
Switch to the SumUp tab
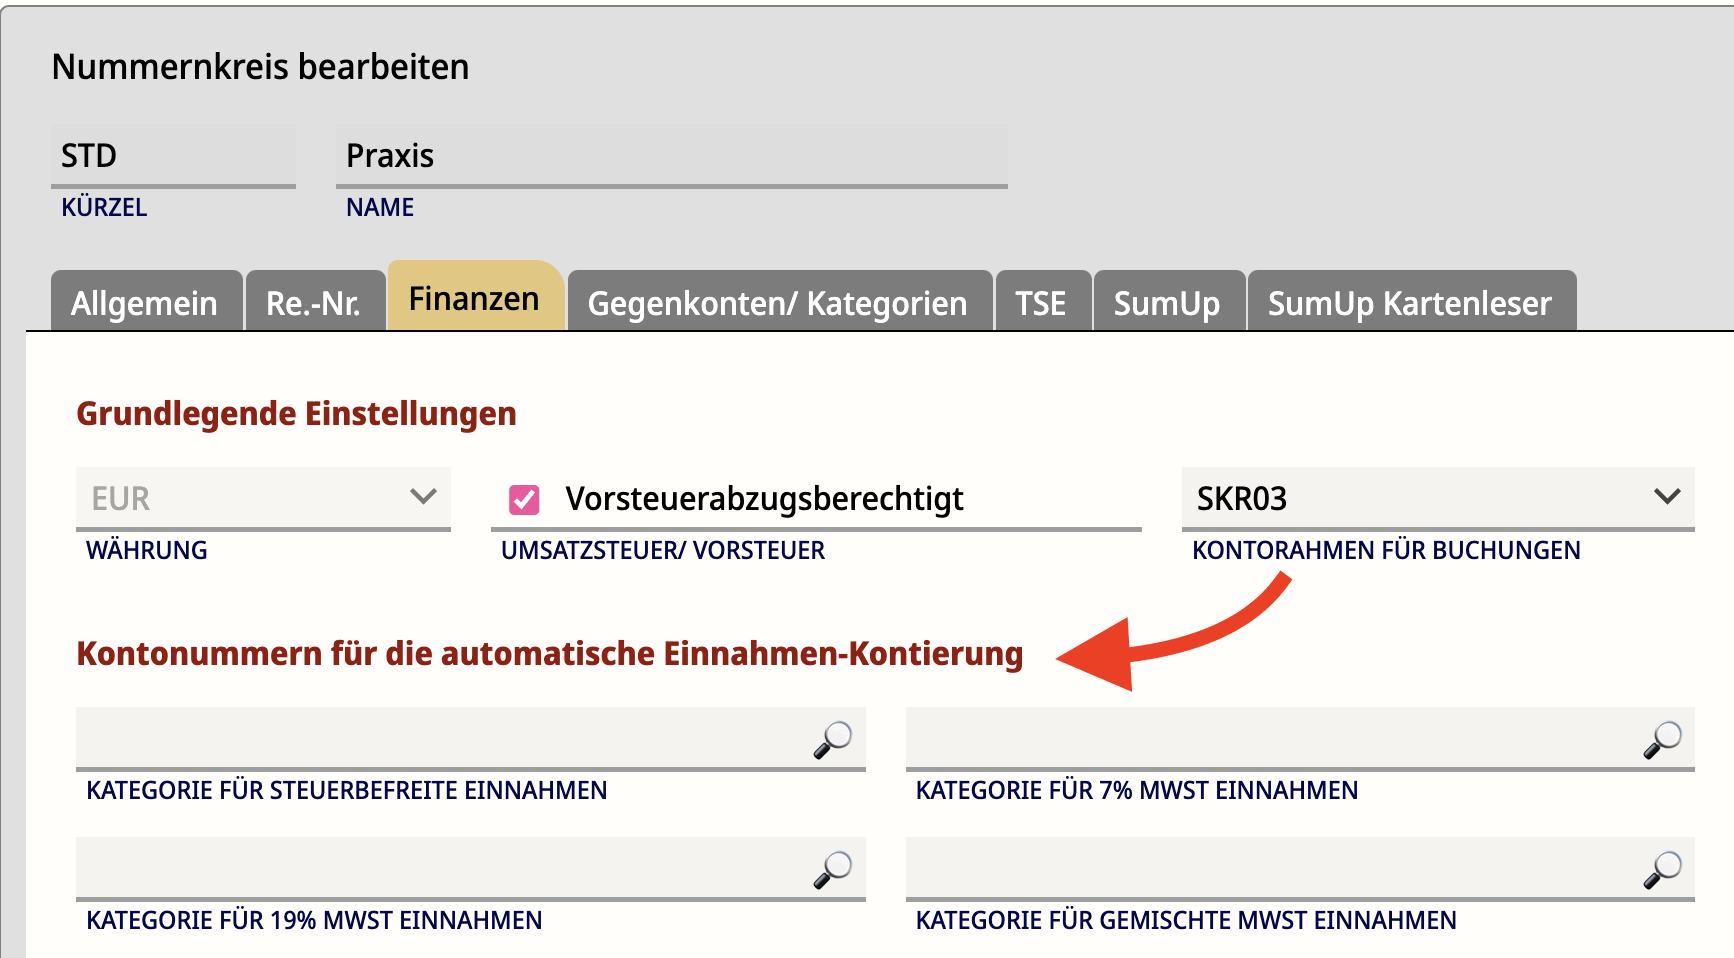tap(1167, 303)
